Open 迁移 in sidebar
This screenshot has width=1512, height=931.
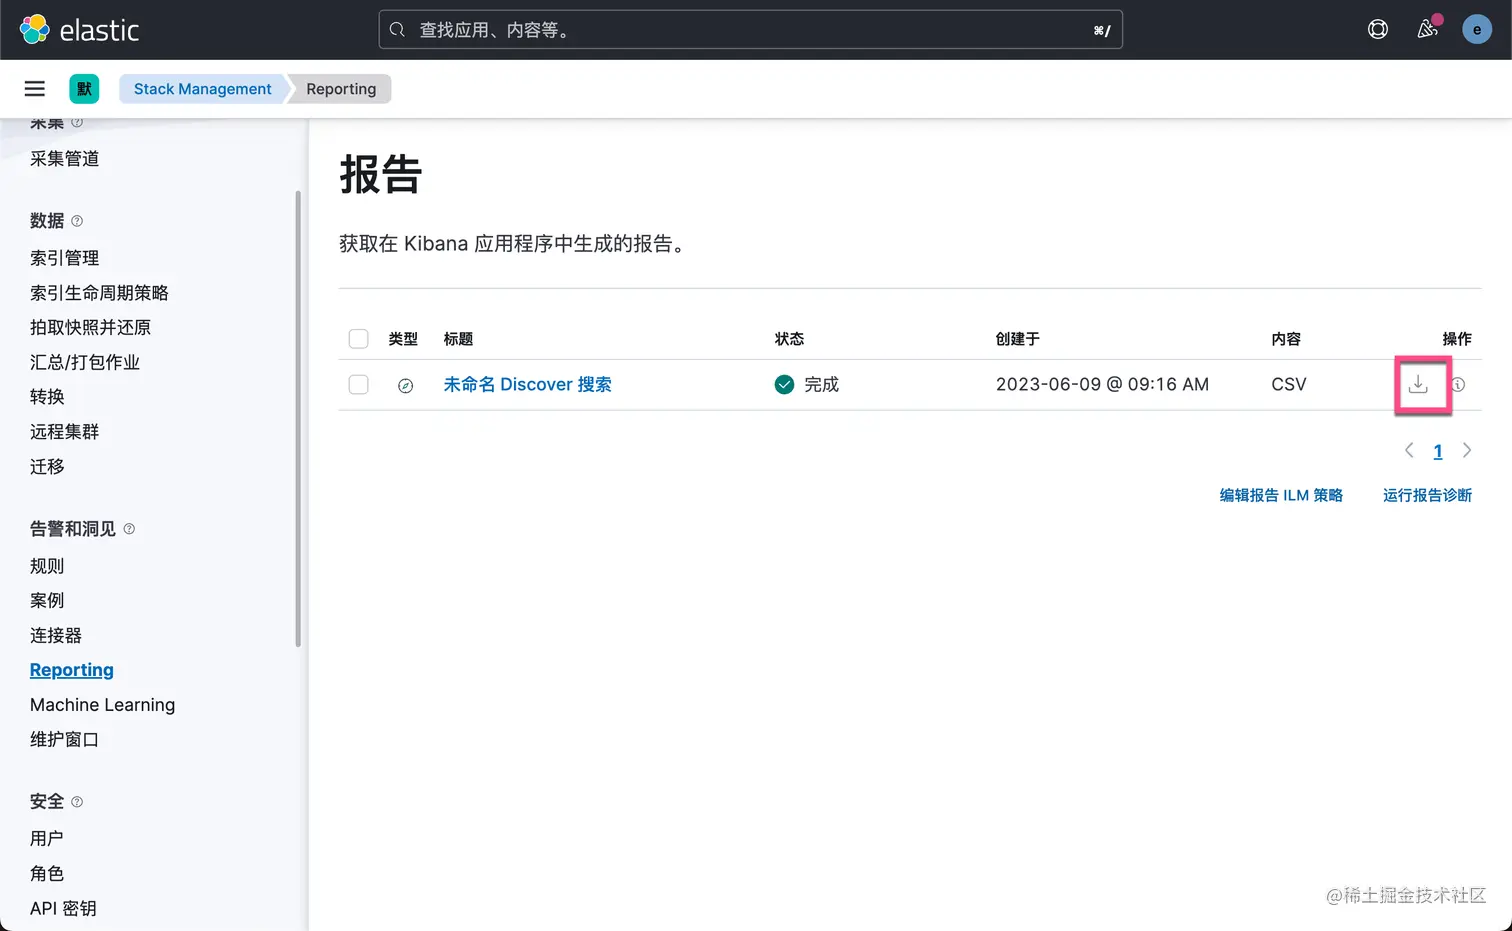(47, 467)
